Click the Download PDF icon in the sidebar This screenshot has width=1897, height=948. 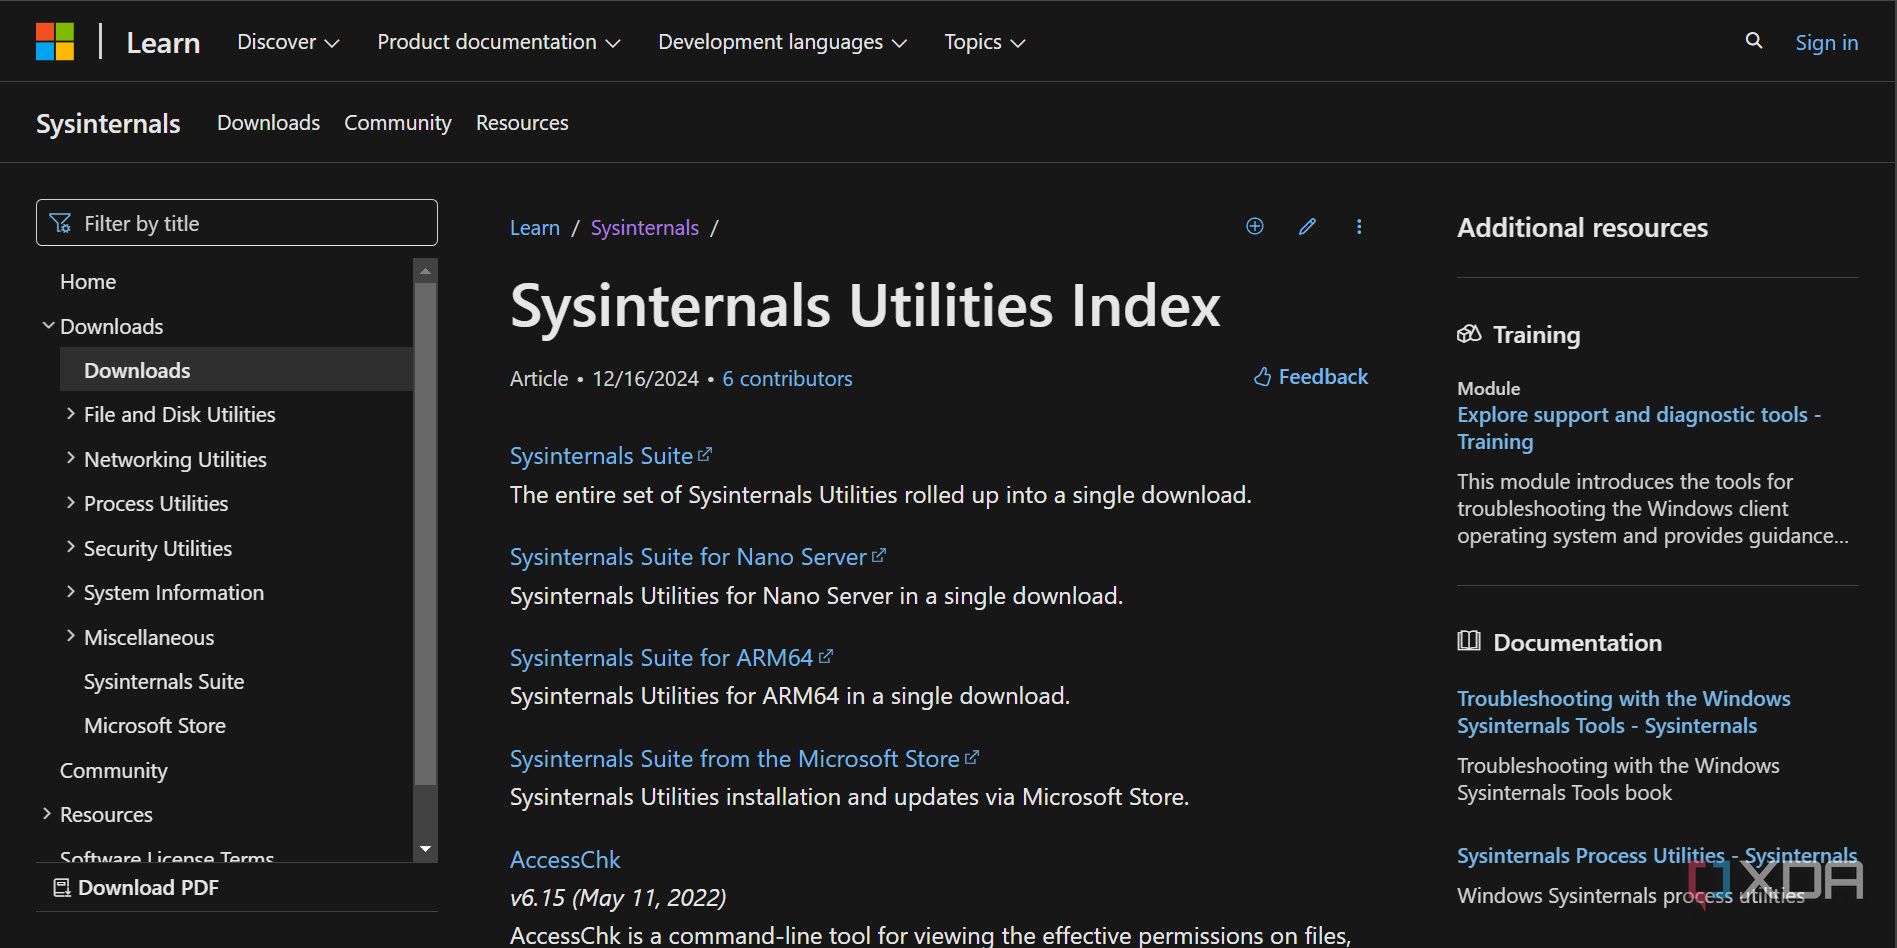pyautogui.click(x=60, y=887)
